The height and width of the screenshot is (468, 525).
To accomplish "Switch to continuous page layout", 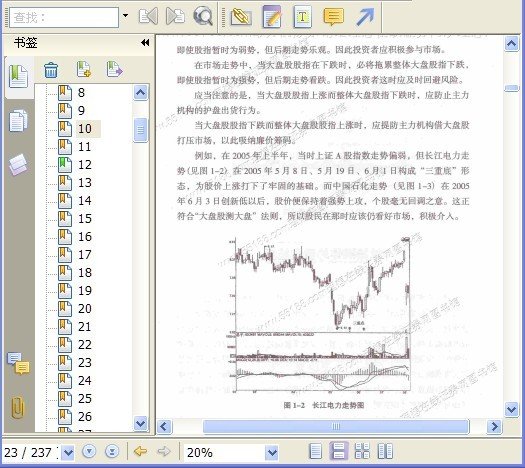I will (x=339, y=451).
